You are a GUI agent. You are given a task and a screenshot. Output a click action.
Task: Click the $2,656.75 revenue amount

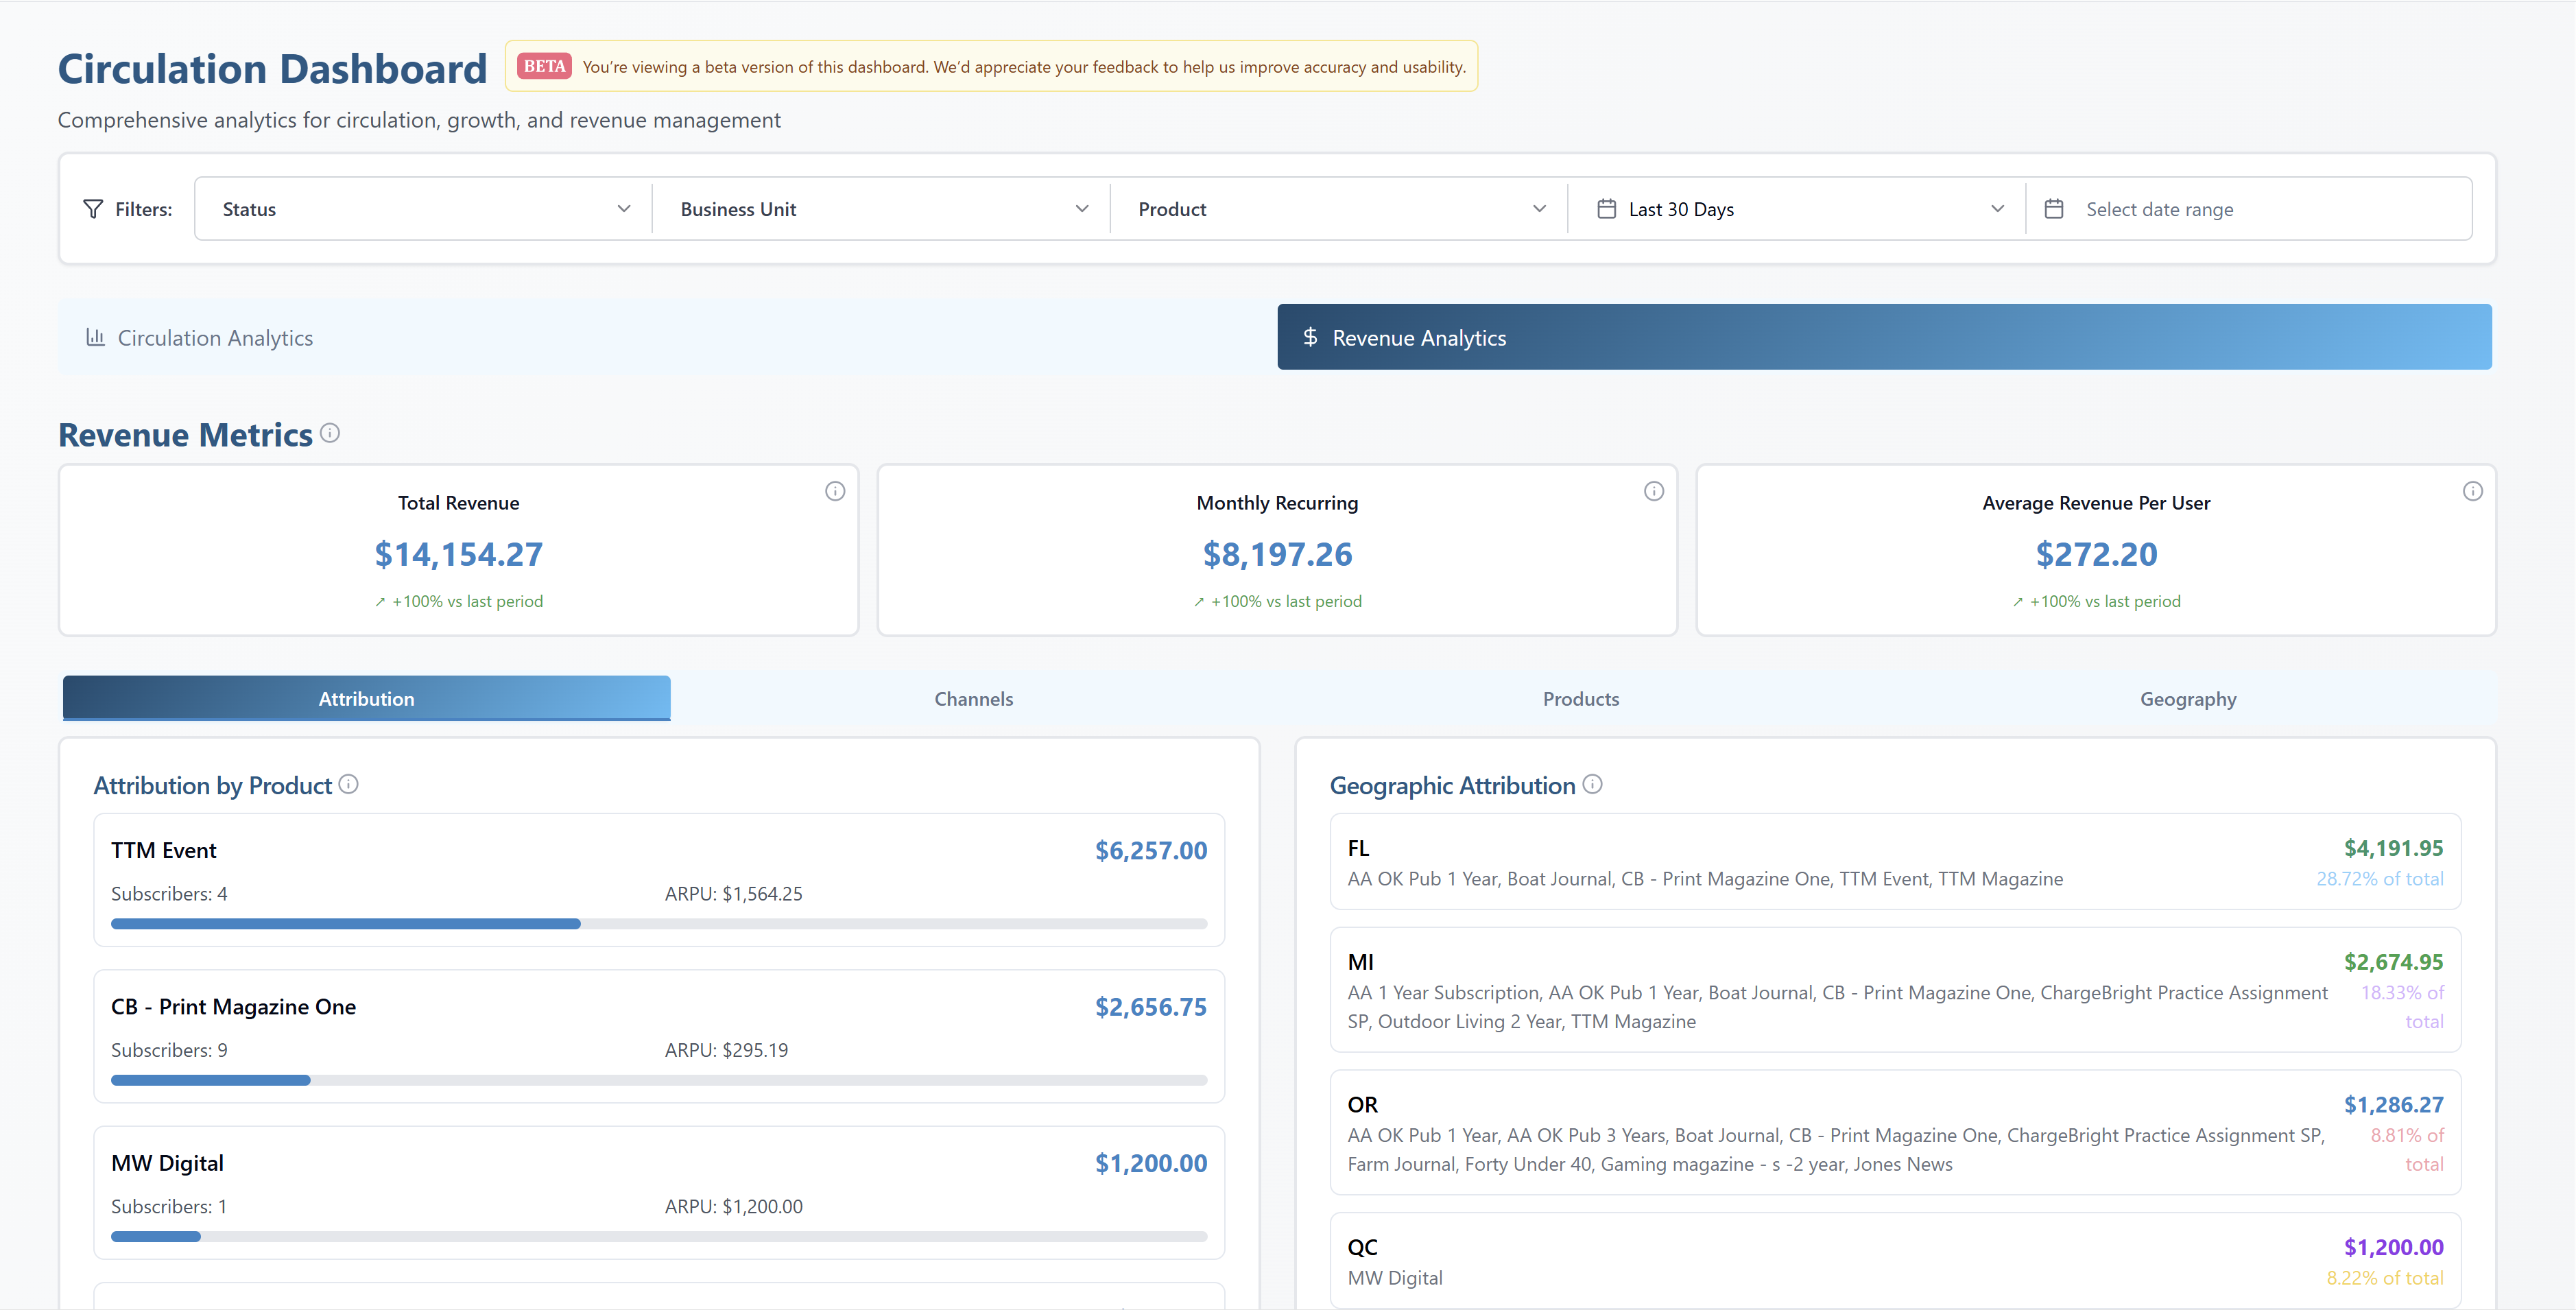(1151, 1007)
